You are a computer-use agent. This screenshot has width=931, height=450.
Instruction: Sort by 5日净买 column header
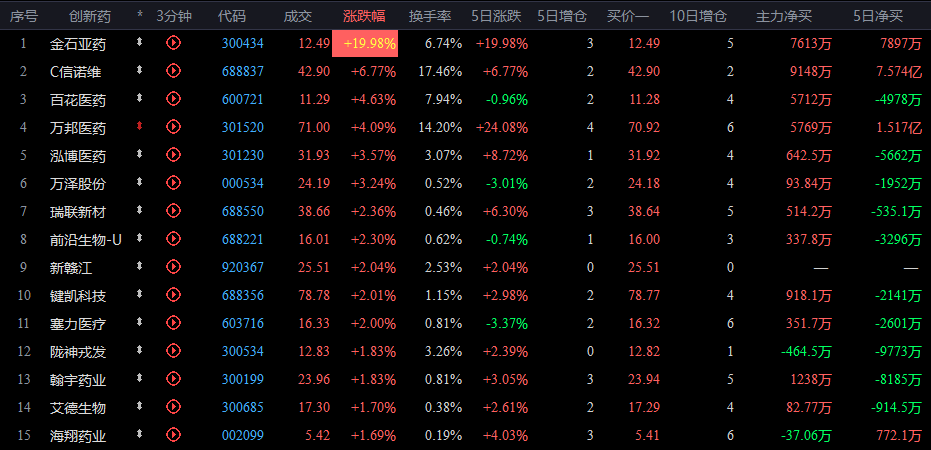878,16
